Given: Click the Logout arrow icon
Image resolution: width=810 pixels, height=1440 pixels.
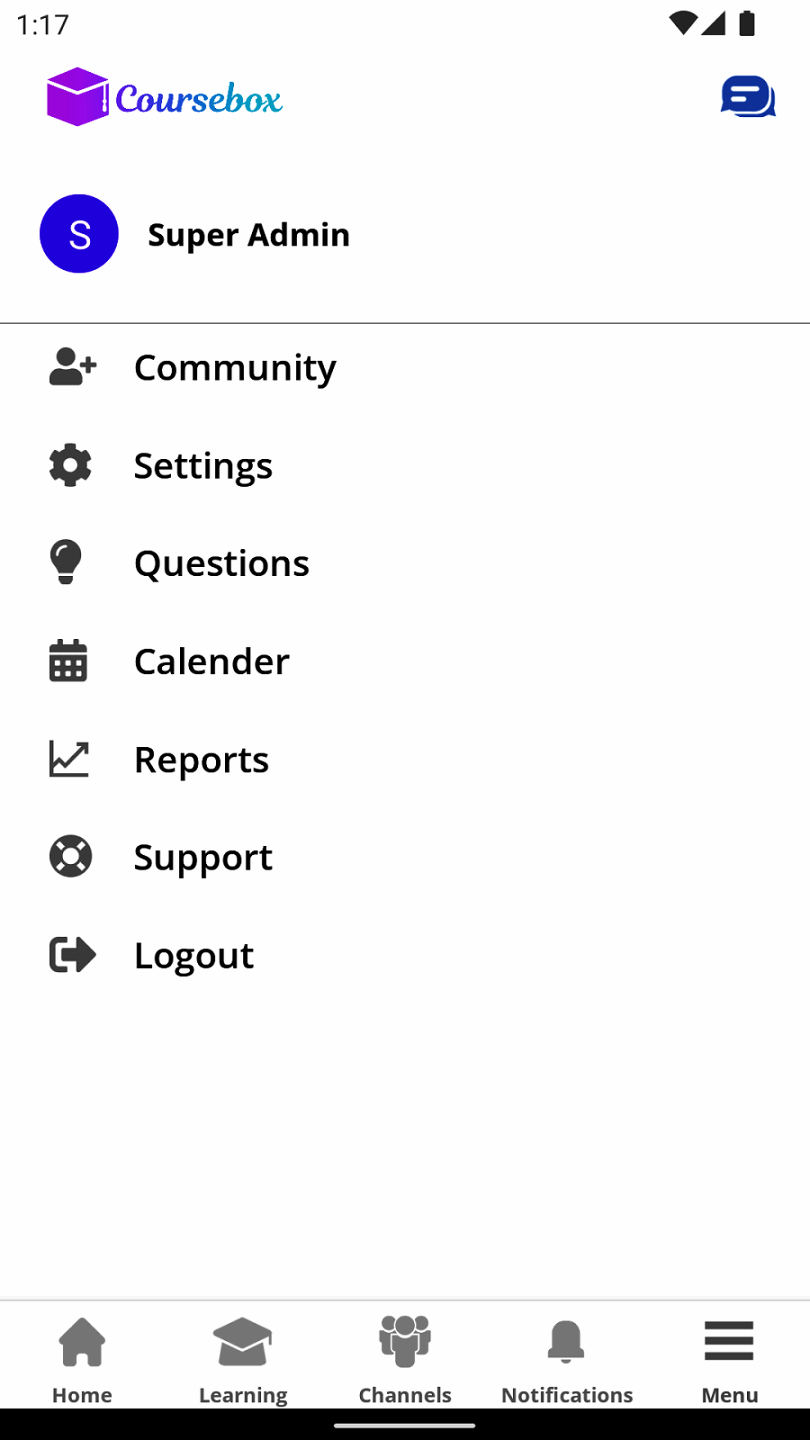Looking at the screenshot, I should point(72,955).
